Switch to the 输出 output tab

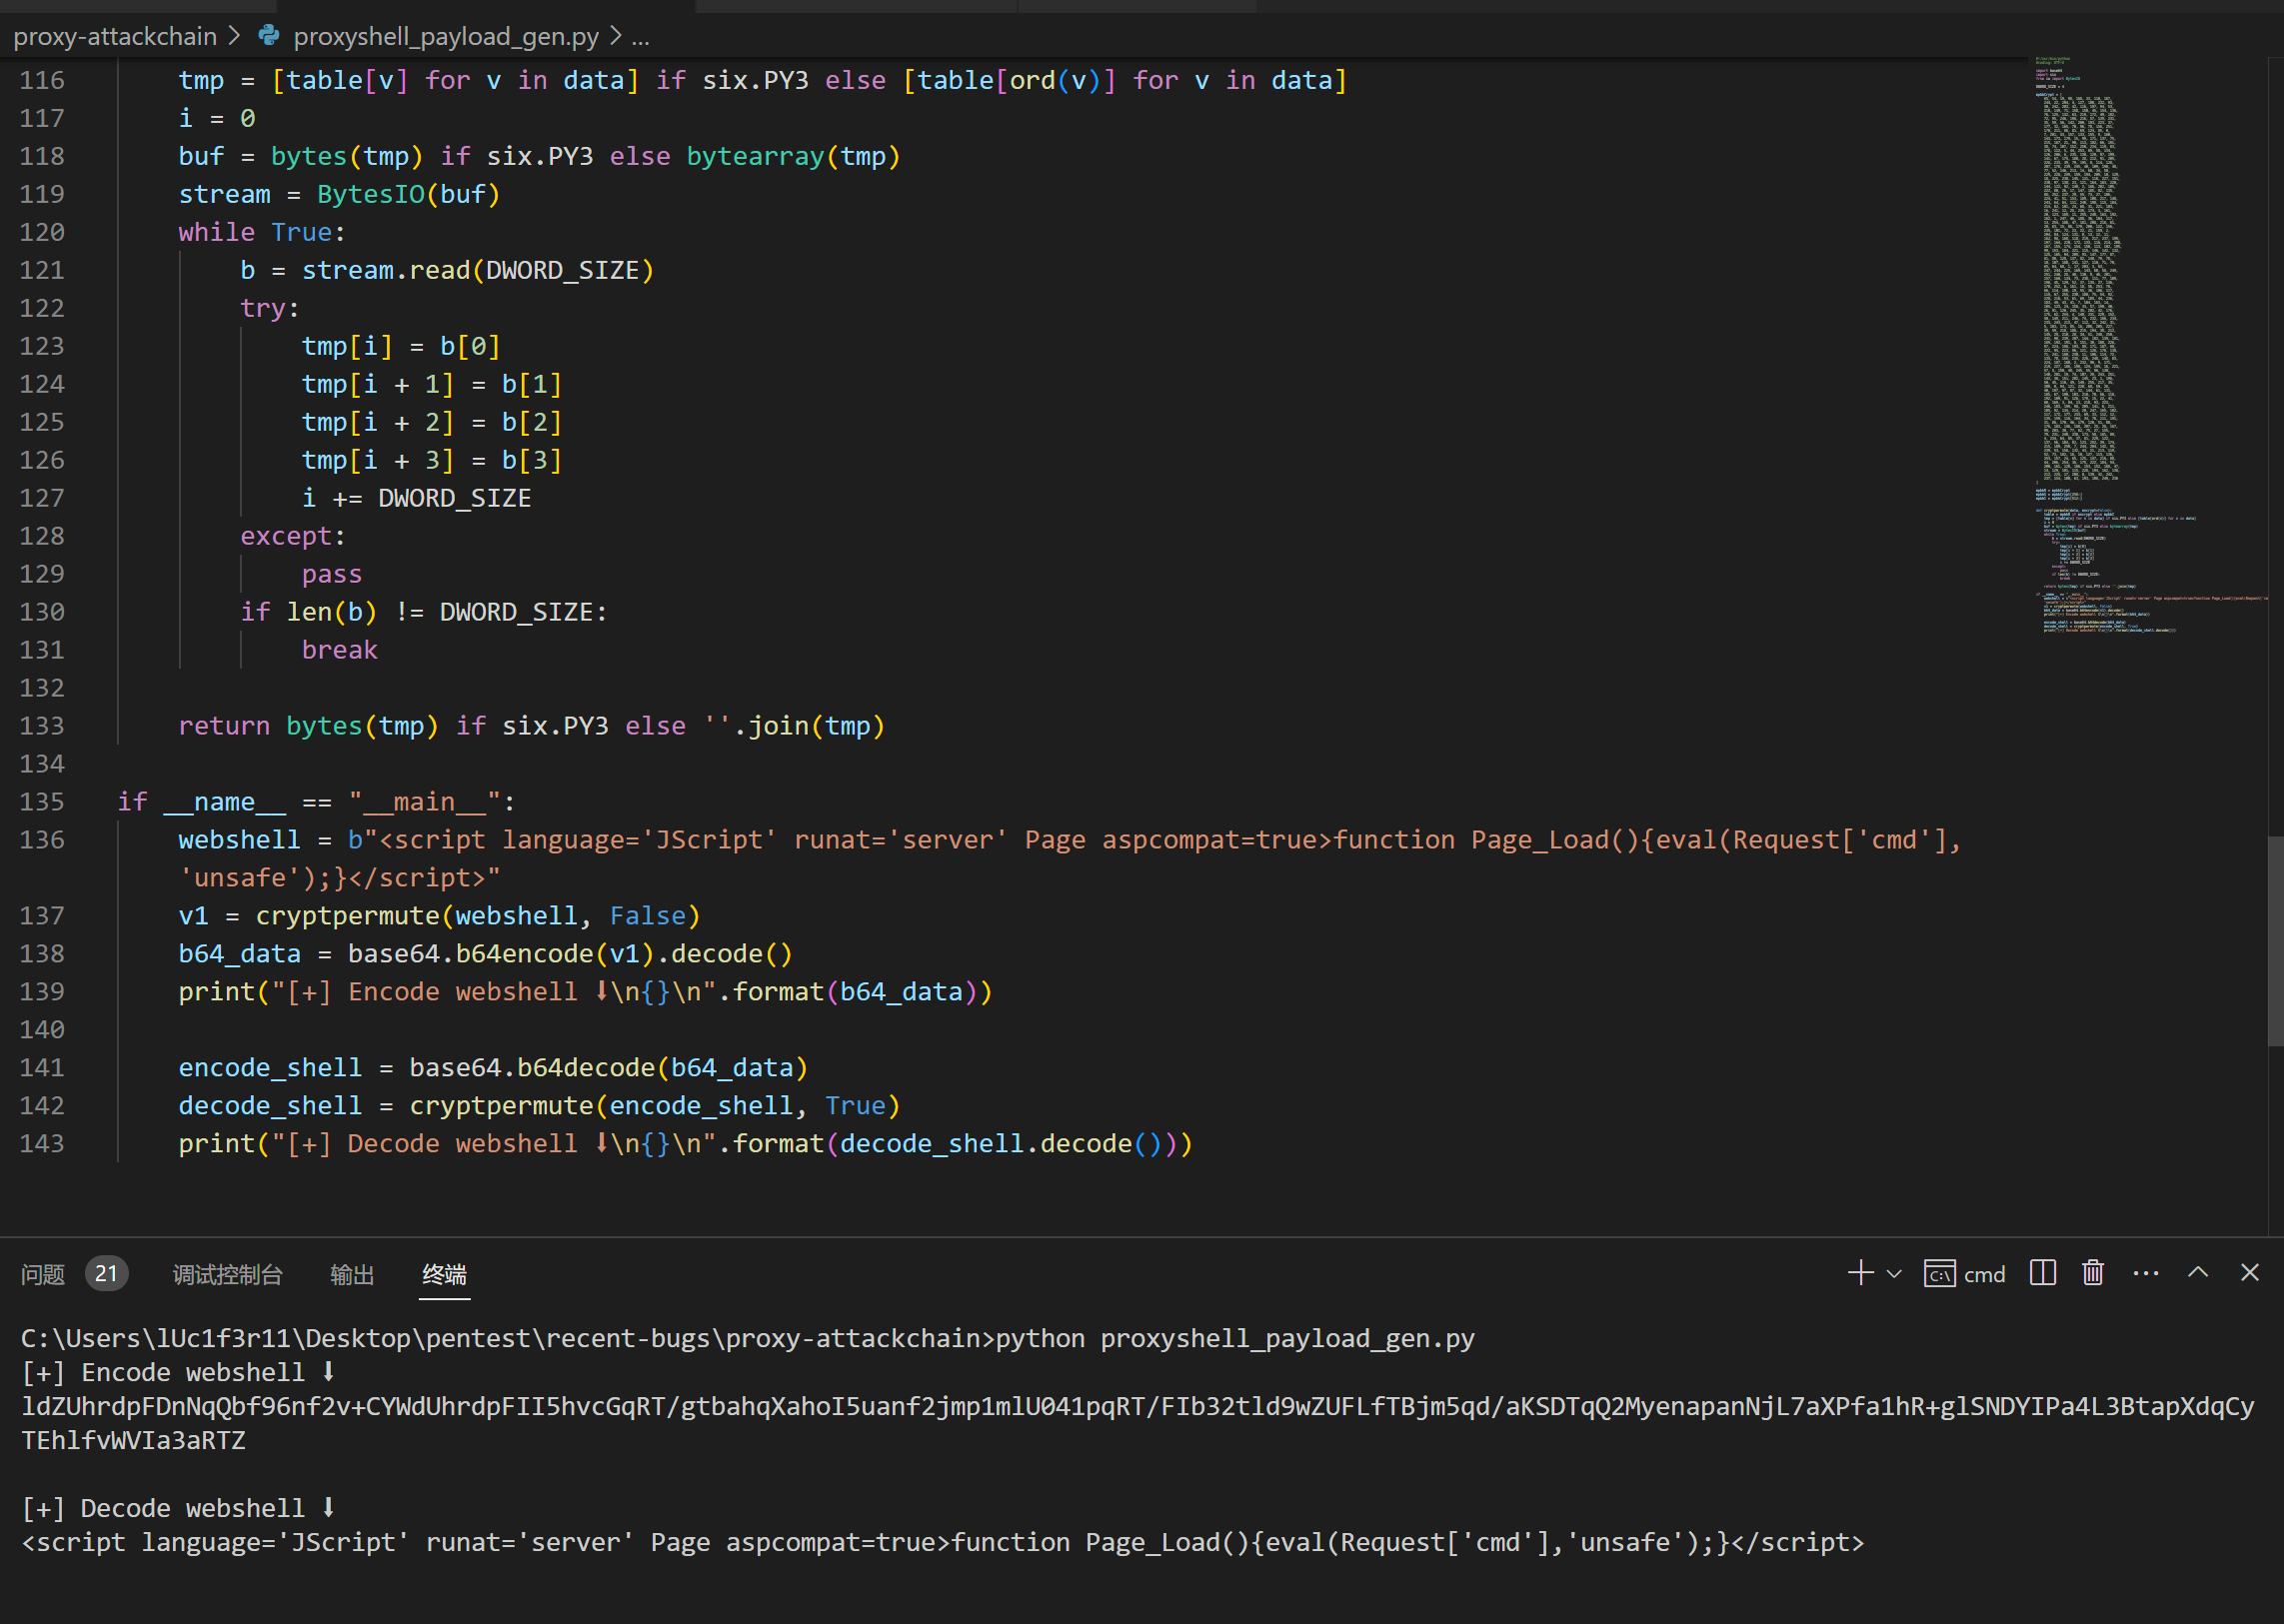click(x=352, y=1274)
